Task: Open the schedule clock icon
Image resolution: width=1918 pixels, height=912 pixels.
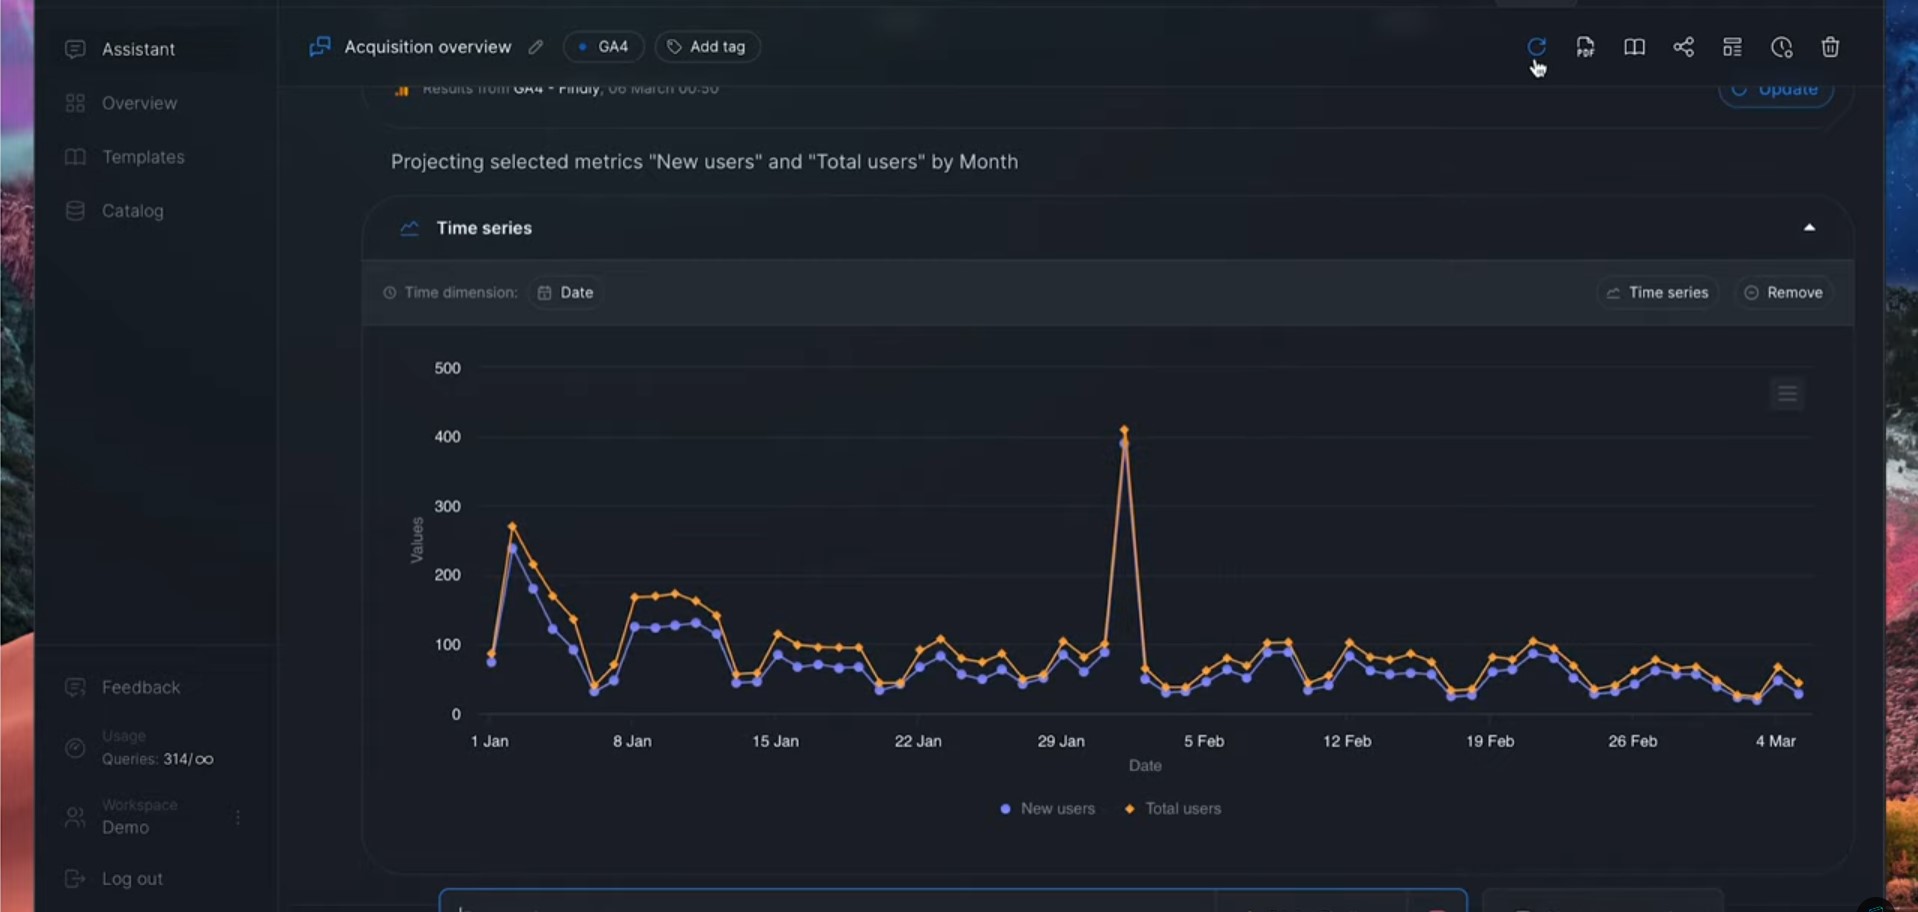Action: click(1781, 47)
